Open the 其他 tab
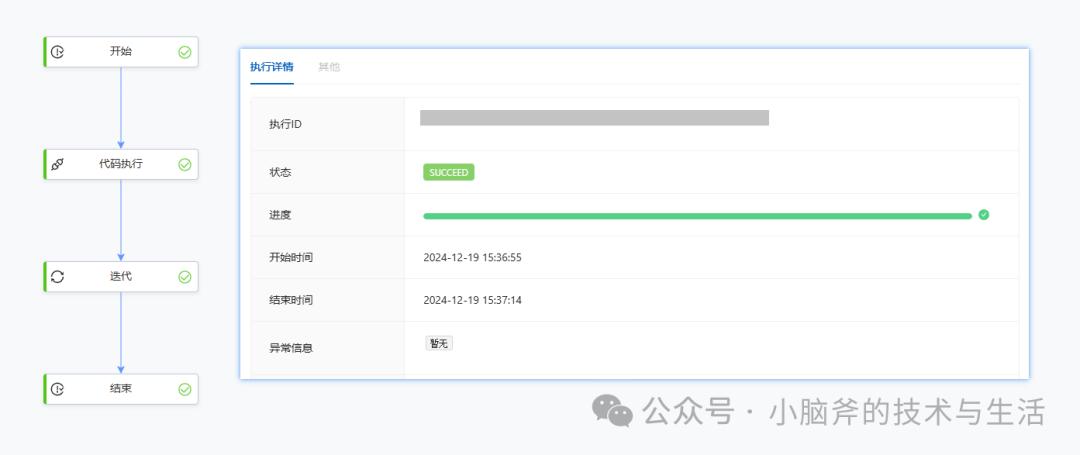The width and height of the screenshot is (1080, 455). pos(329,67)
